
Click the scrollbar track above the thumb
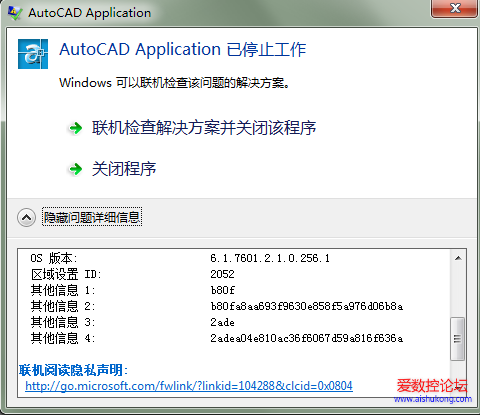[x=458, y=291]
